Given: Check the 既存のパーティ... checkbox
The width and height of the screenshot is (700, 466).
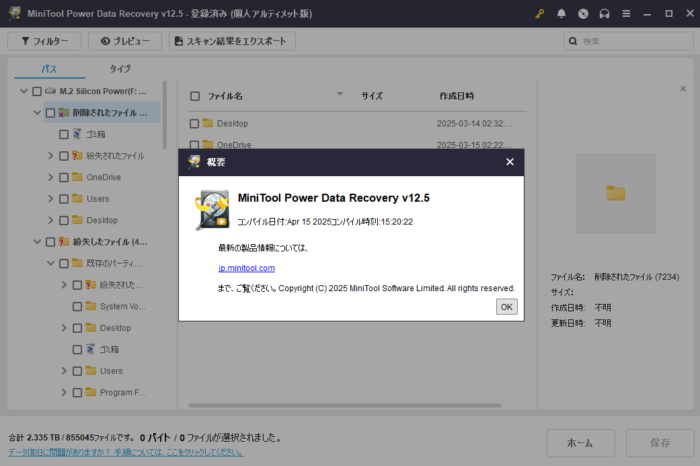Looking at the screenshot, I should 64,263.
